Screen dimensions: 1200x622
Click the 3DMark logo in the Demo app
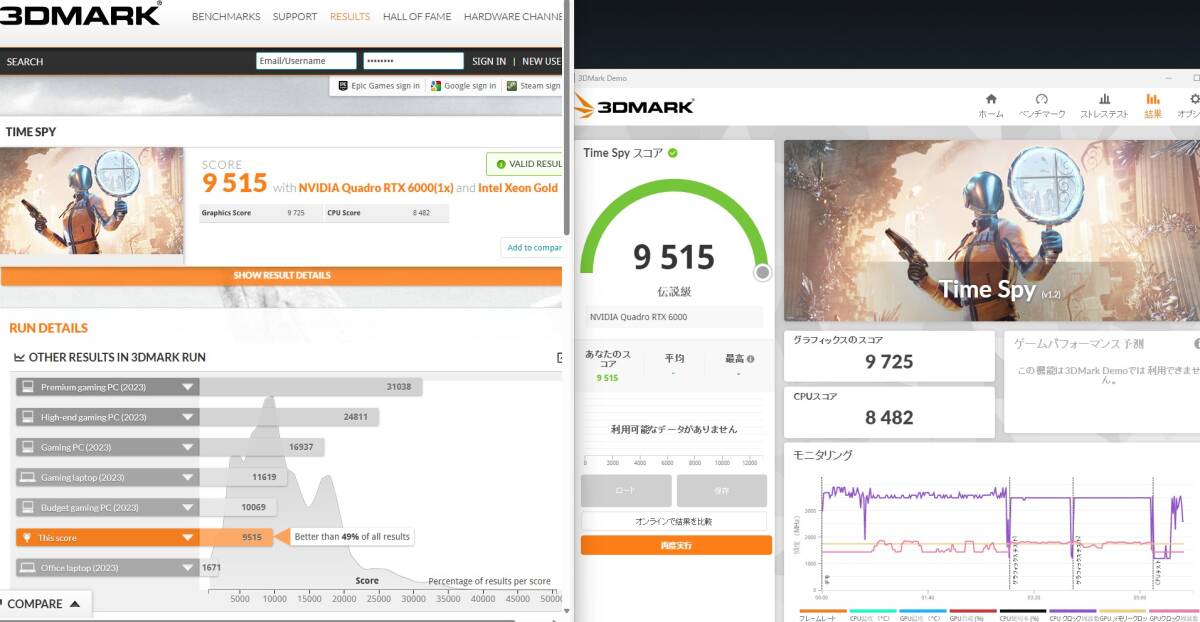(x=634, y=105)
